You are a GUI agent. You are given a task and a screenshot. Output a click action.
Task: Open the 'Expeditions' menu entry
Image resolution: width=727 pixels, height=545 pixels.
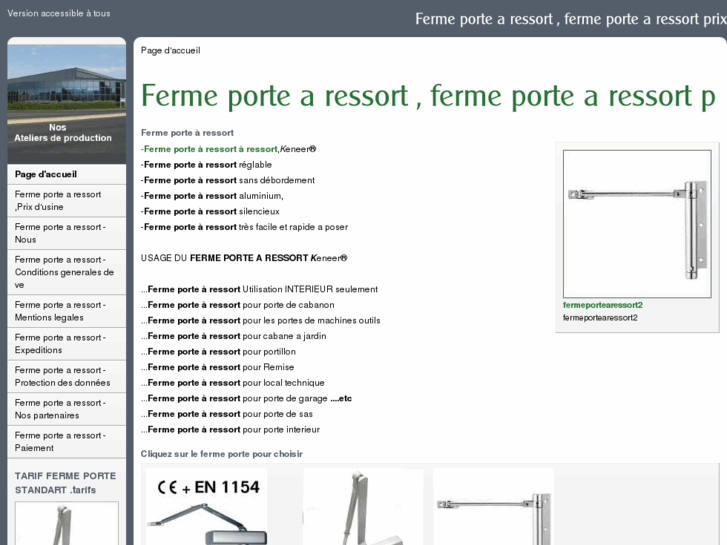pyautogui.click(x=67, y=344)
